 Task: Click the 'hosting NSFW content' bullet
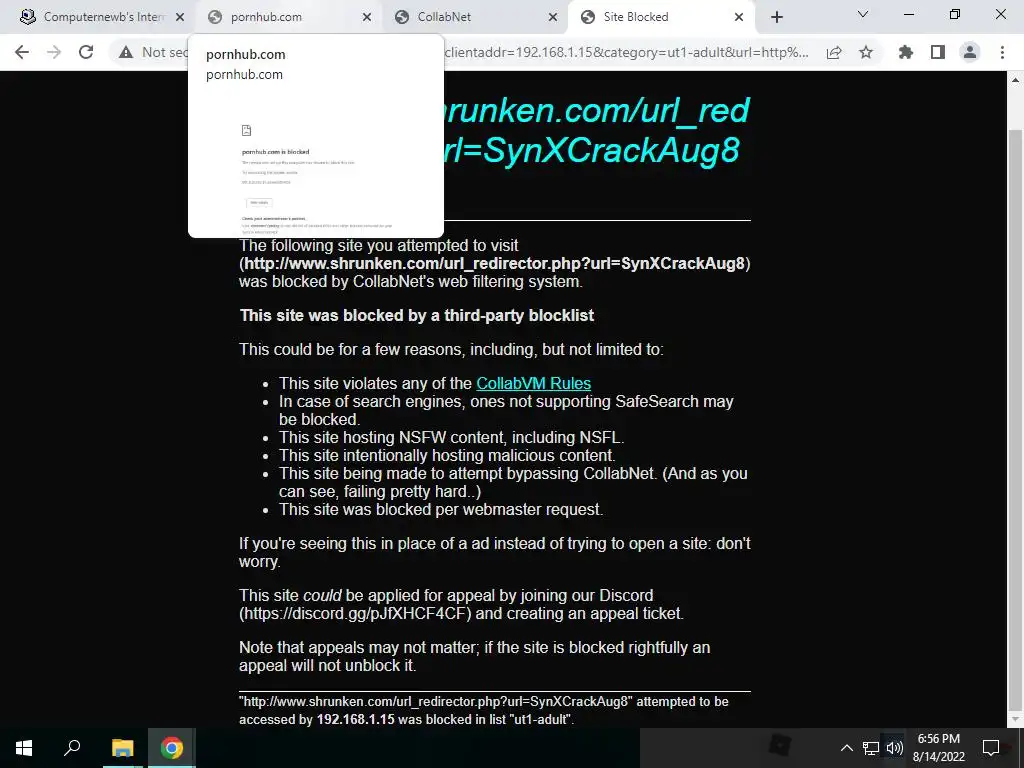coord(451,438)
